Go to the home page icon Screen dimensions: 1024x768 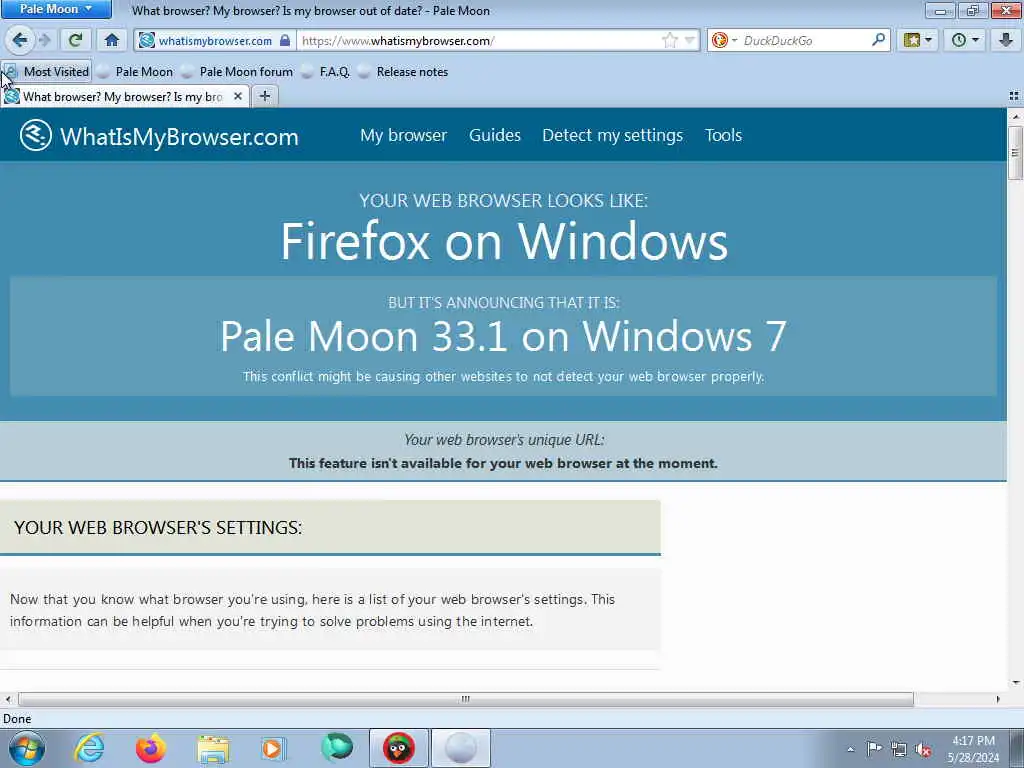click(112, 40)
